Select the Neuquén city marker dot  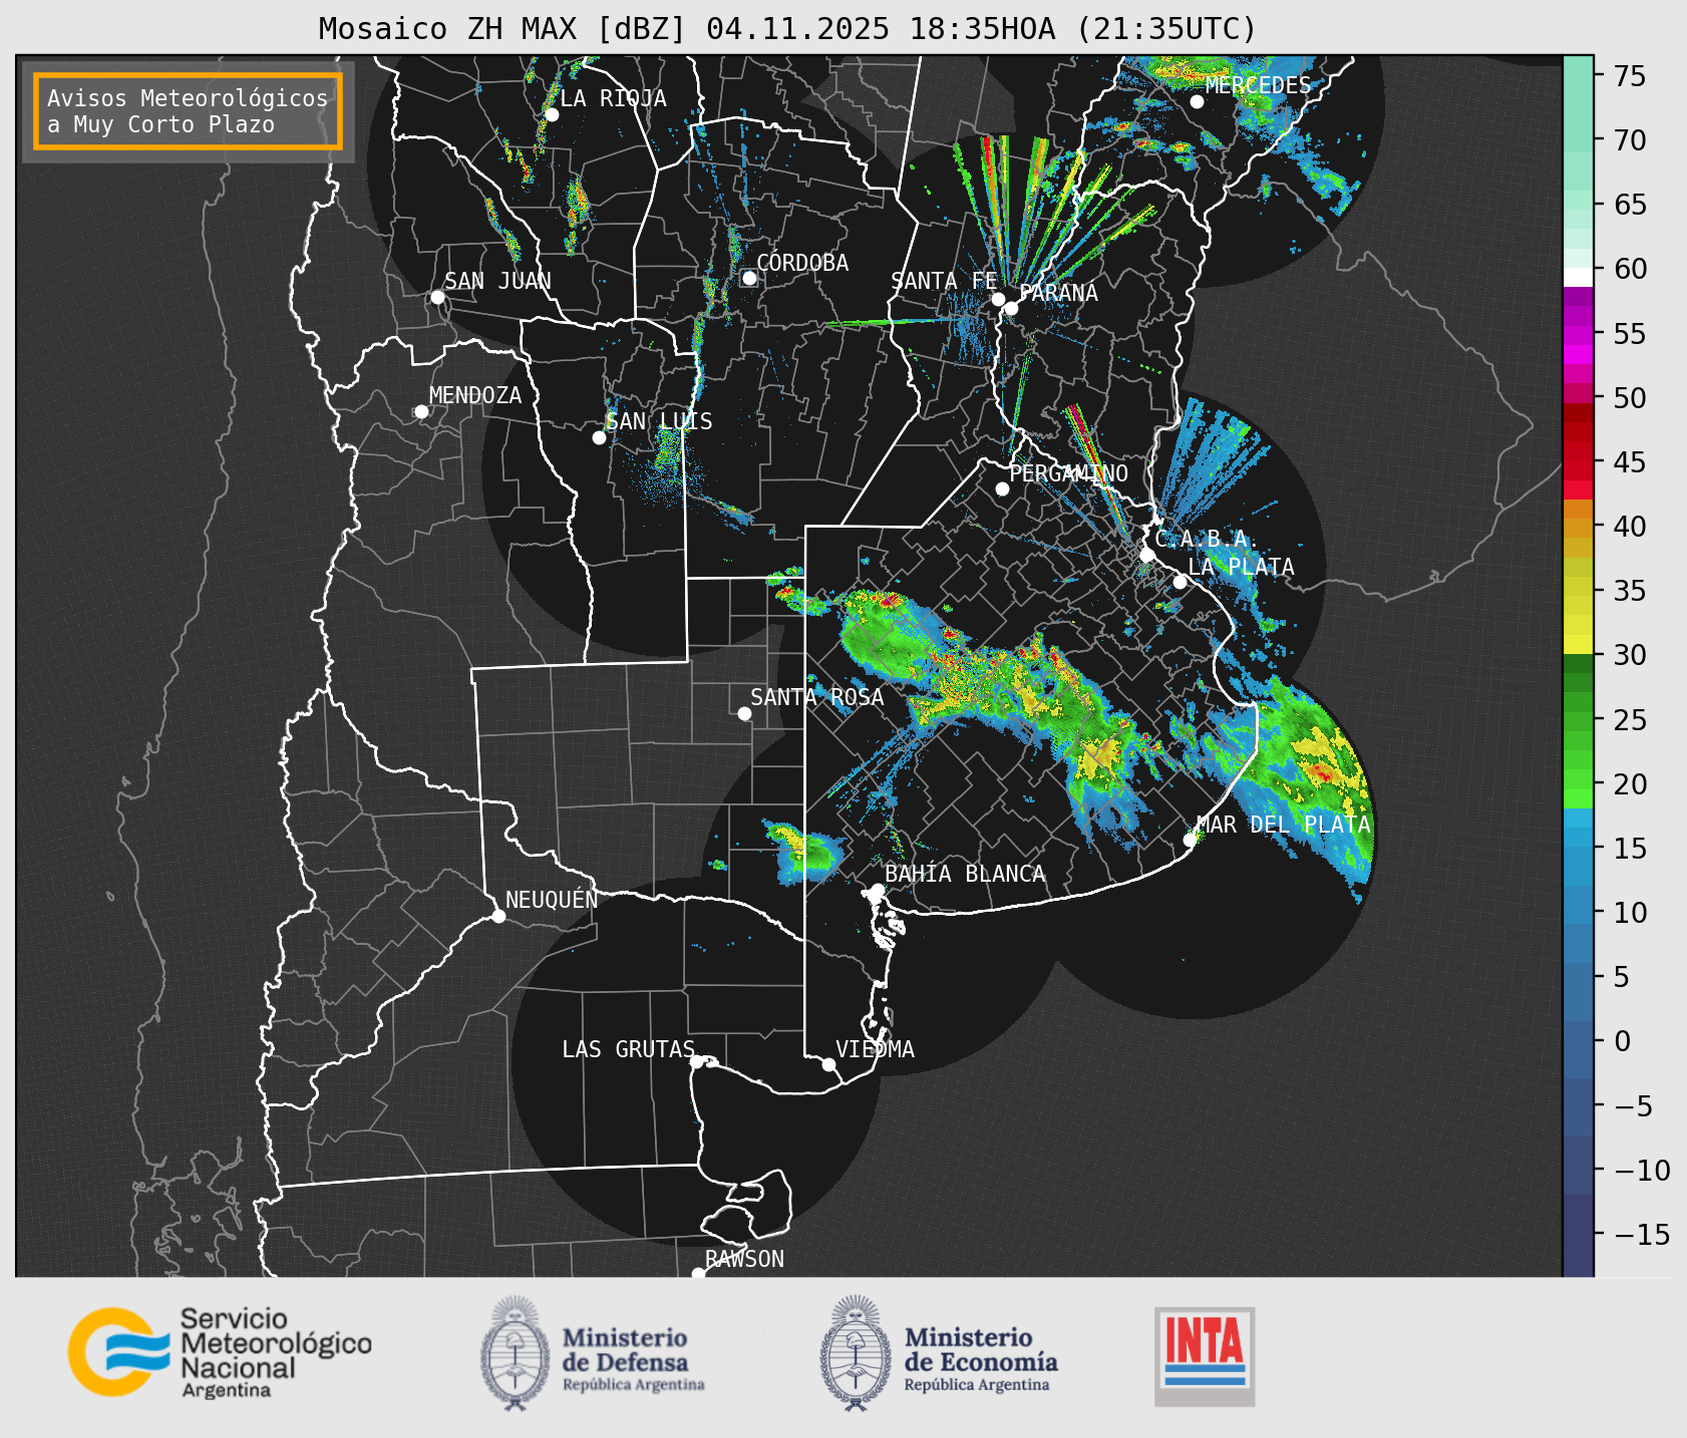499,916
